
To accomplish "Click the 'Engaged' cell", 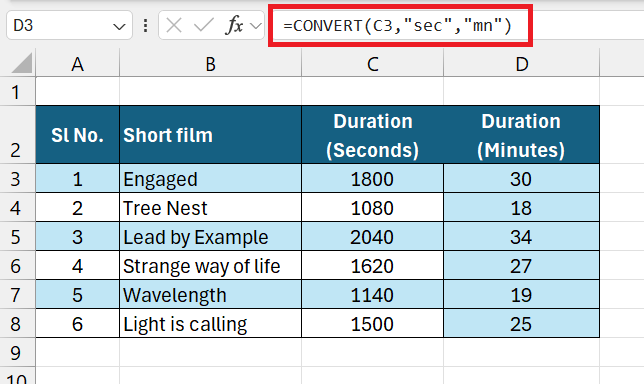I will pos(210,178).
